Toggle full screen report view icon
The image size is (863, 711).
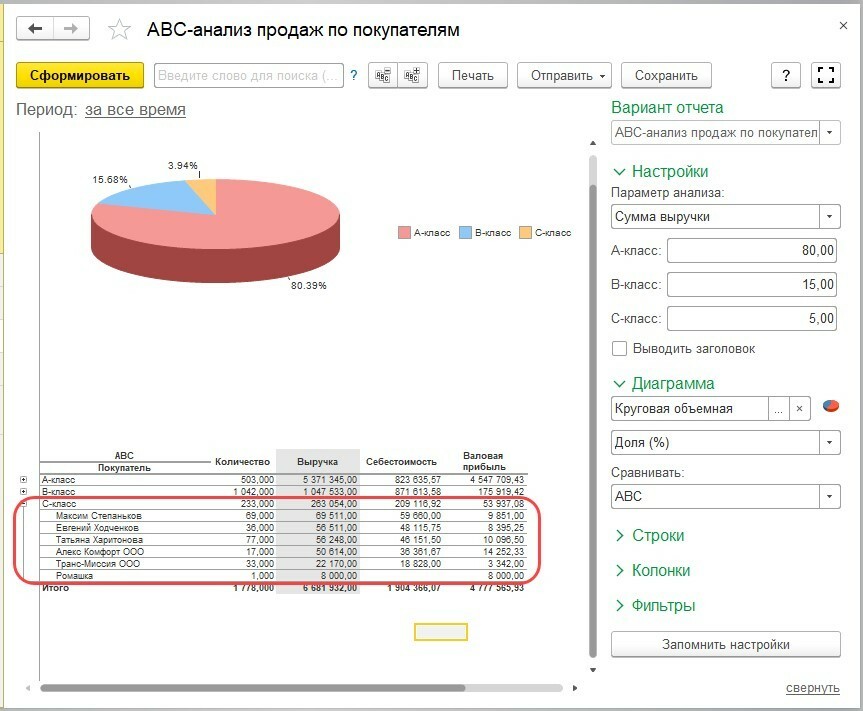[826, 75]
